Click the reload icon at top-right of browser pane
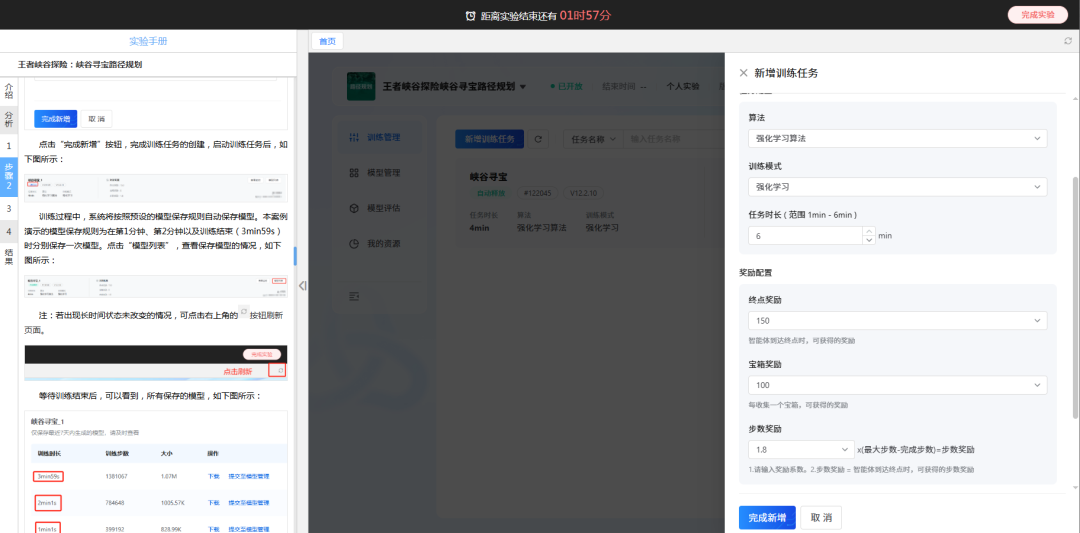This screenshot has height=533, width=1080. click(1068, 41)
